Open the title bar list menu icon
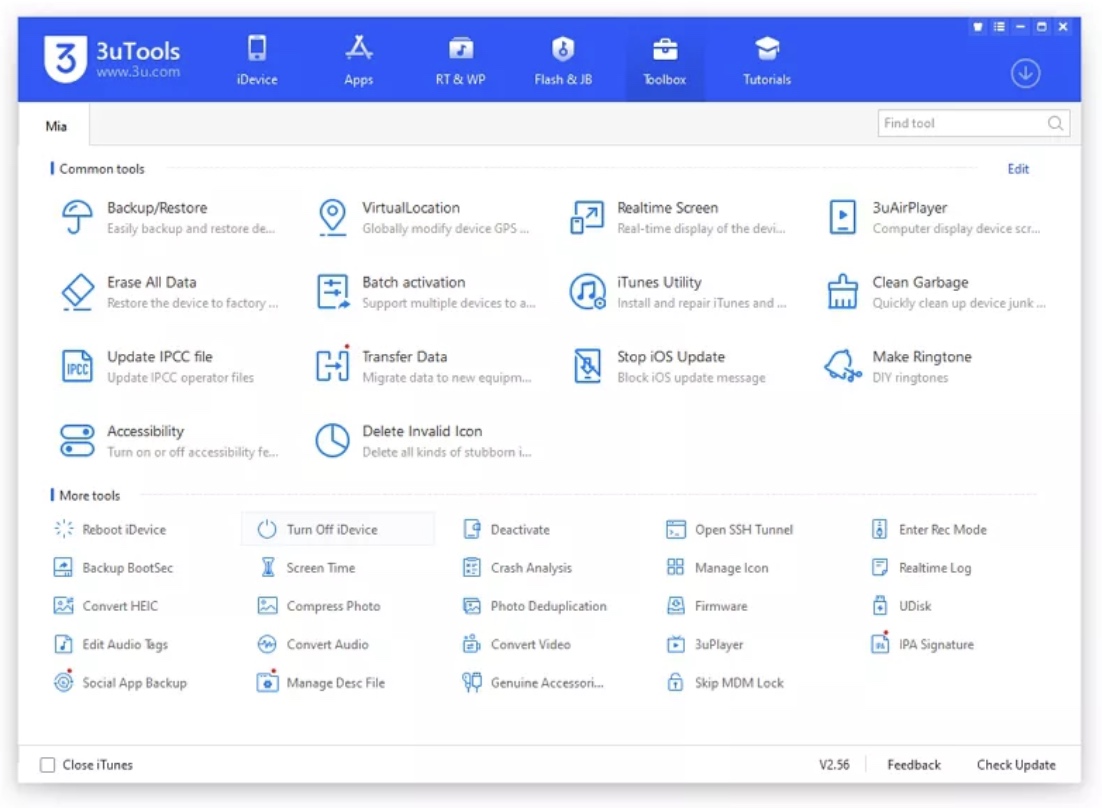The image size is (1102, 808). tap(999, 27)
